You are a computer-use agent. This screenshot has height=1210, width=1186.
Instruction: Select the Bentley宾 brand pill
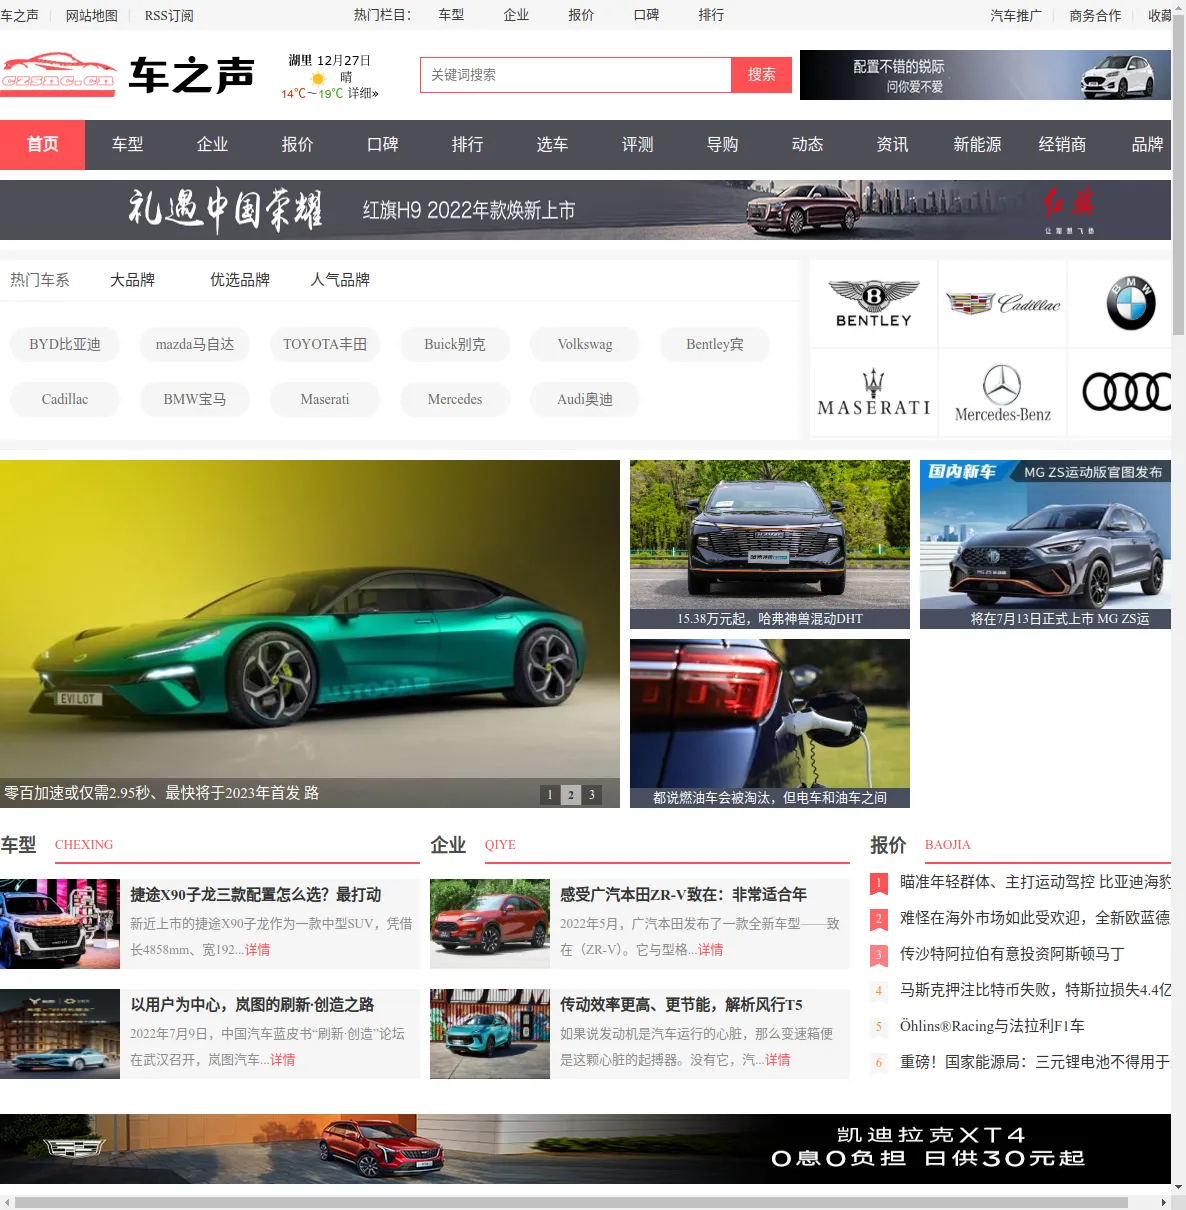click(x=715, y=344)
